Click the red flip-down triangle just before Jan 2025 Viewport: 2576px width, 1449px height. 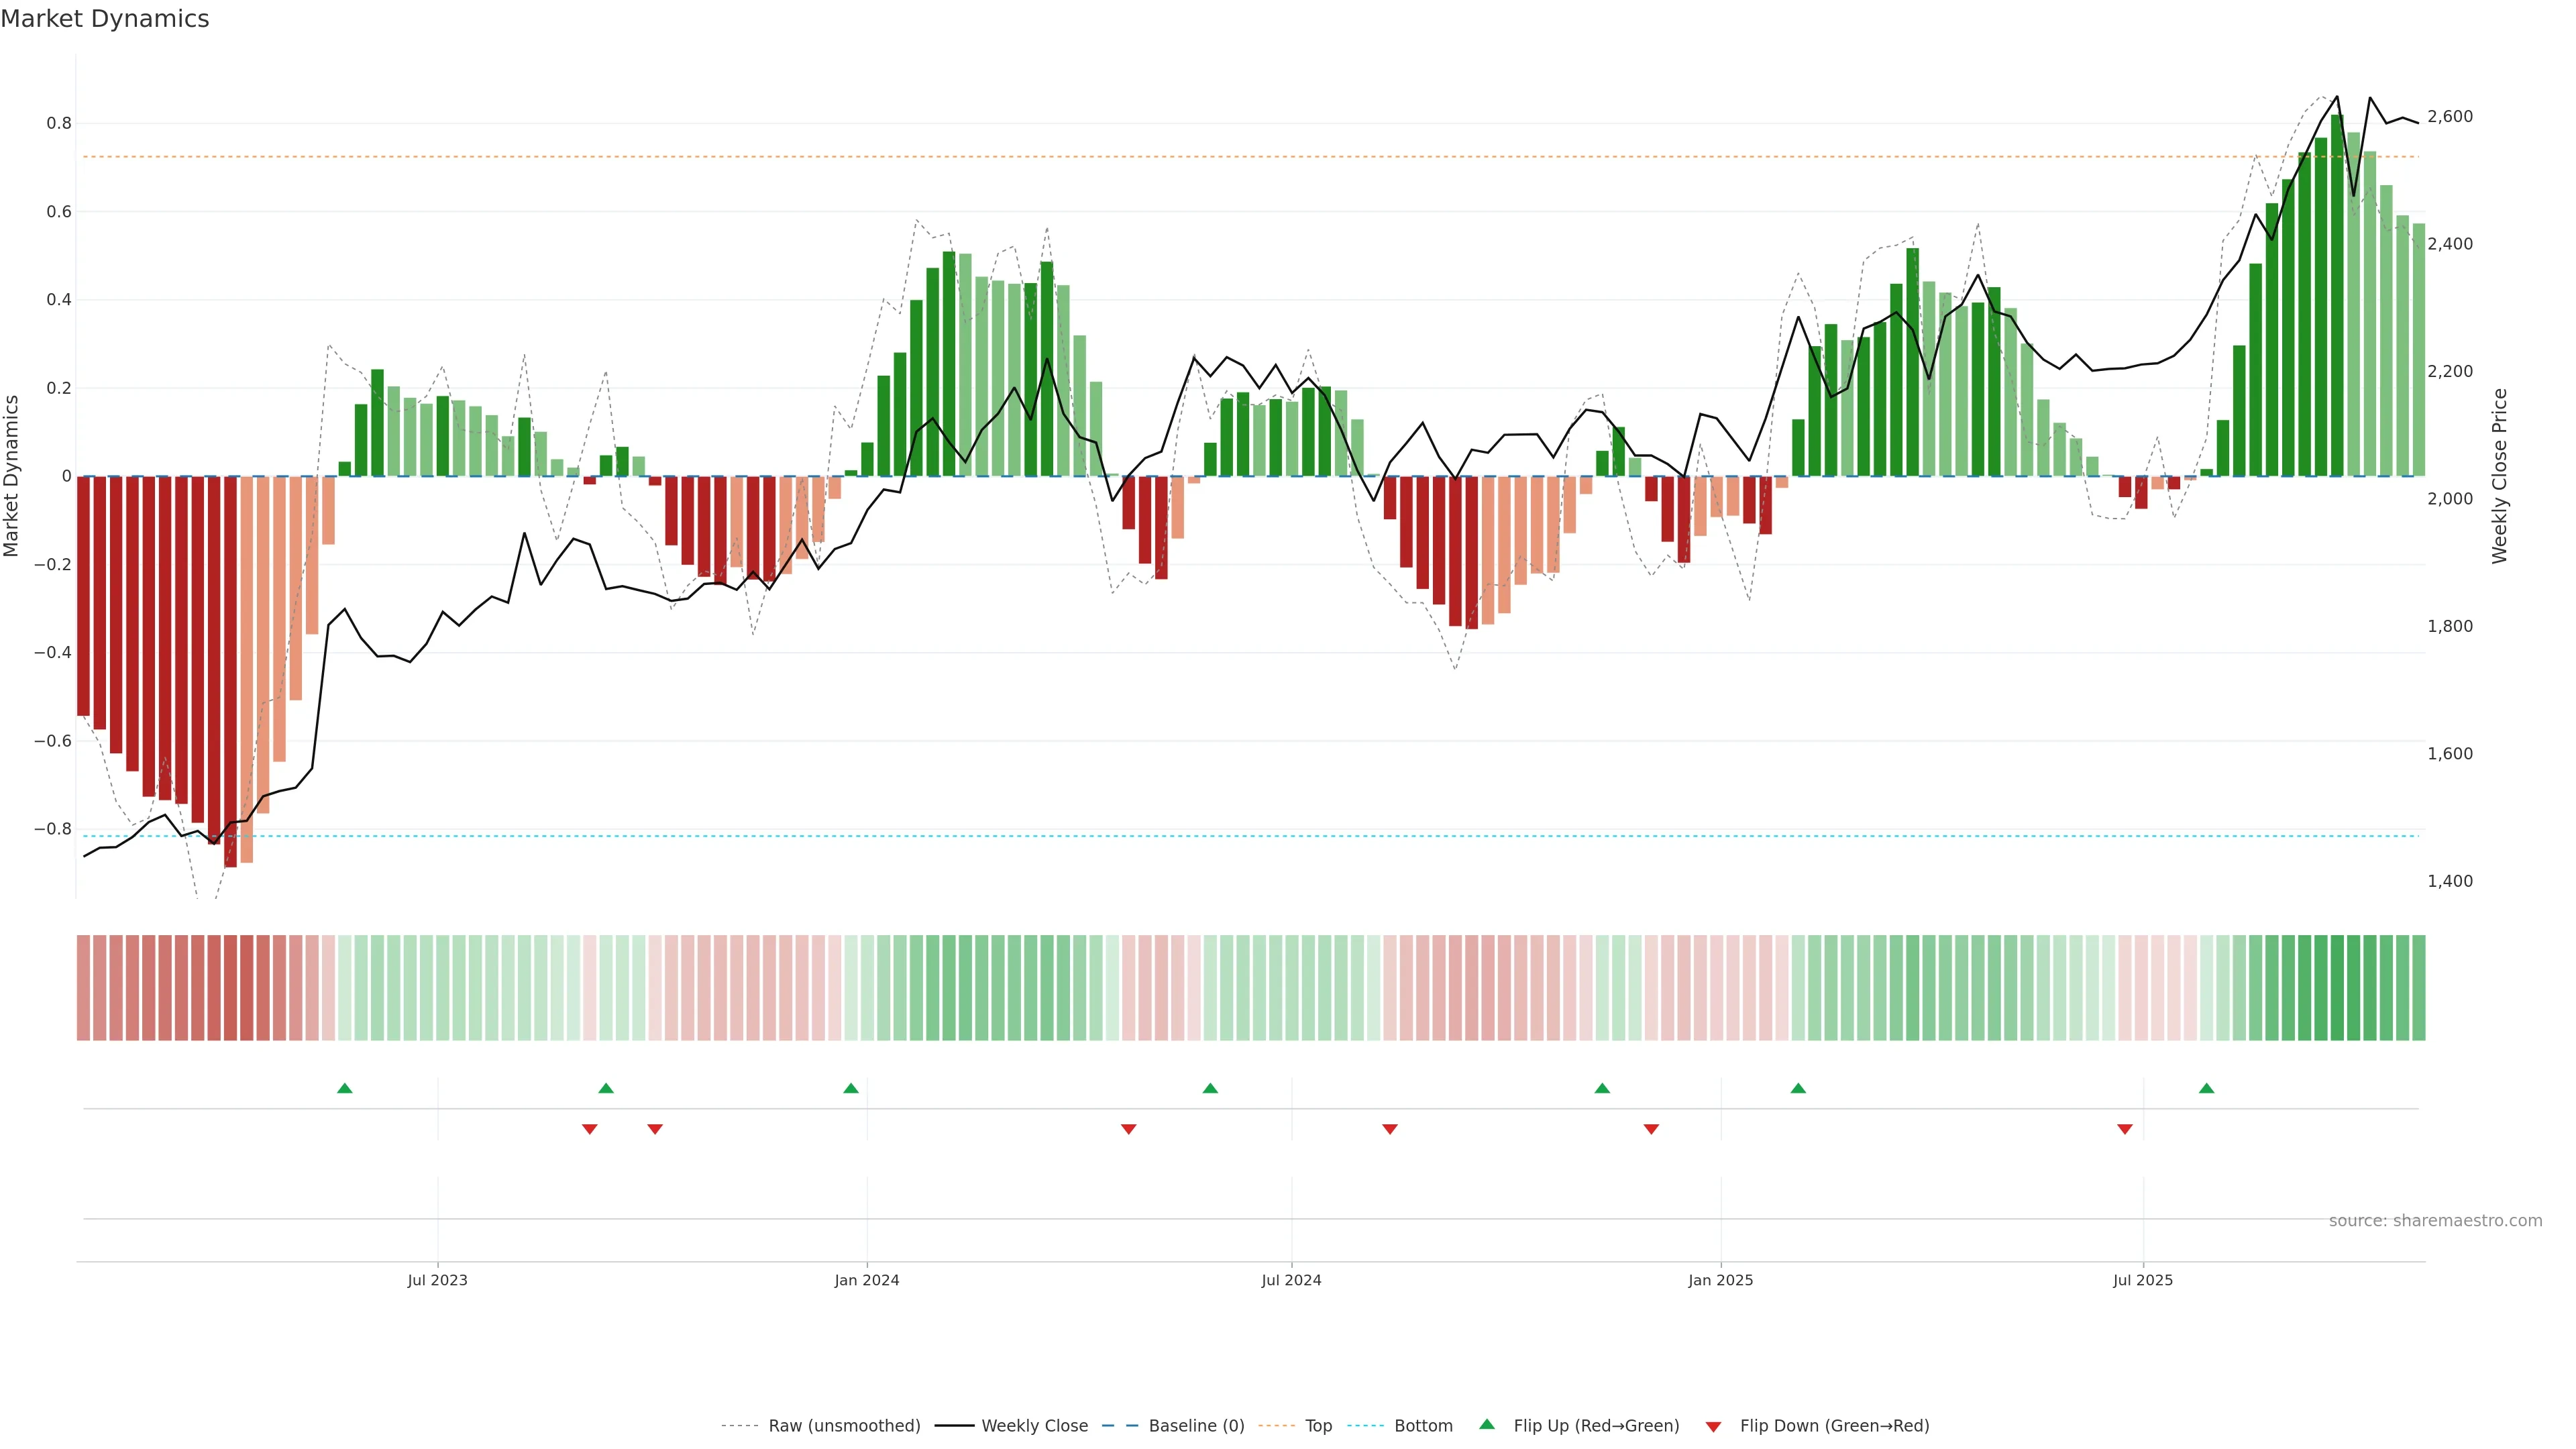point(1651,1129)
